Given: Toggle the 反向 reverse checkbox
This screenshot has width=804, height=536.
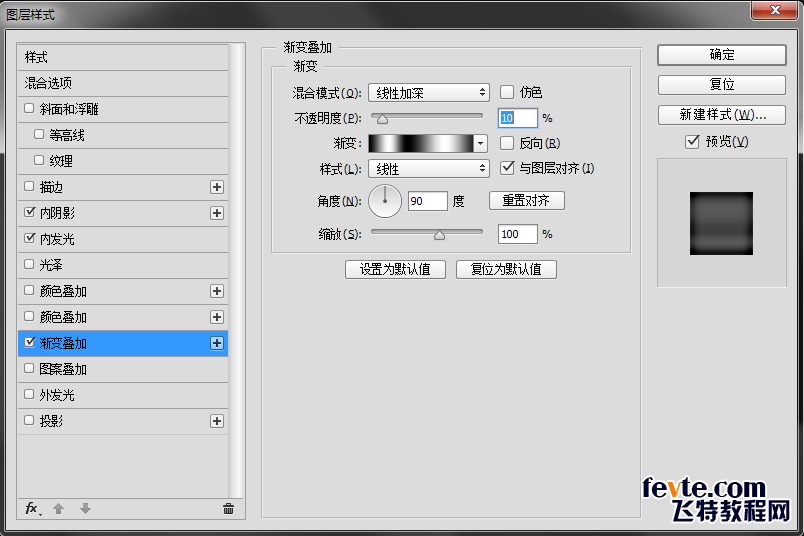Looking at the screenshot, I should tap(507, 143).
